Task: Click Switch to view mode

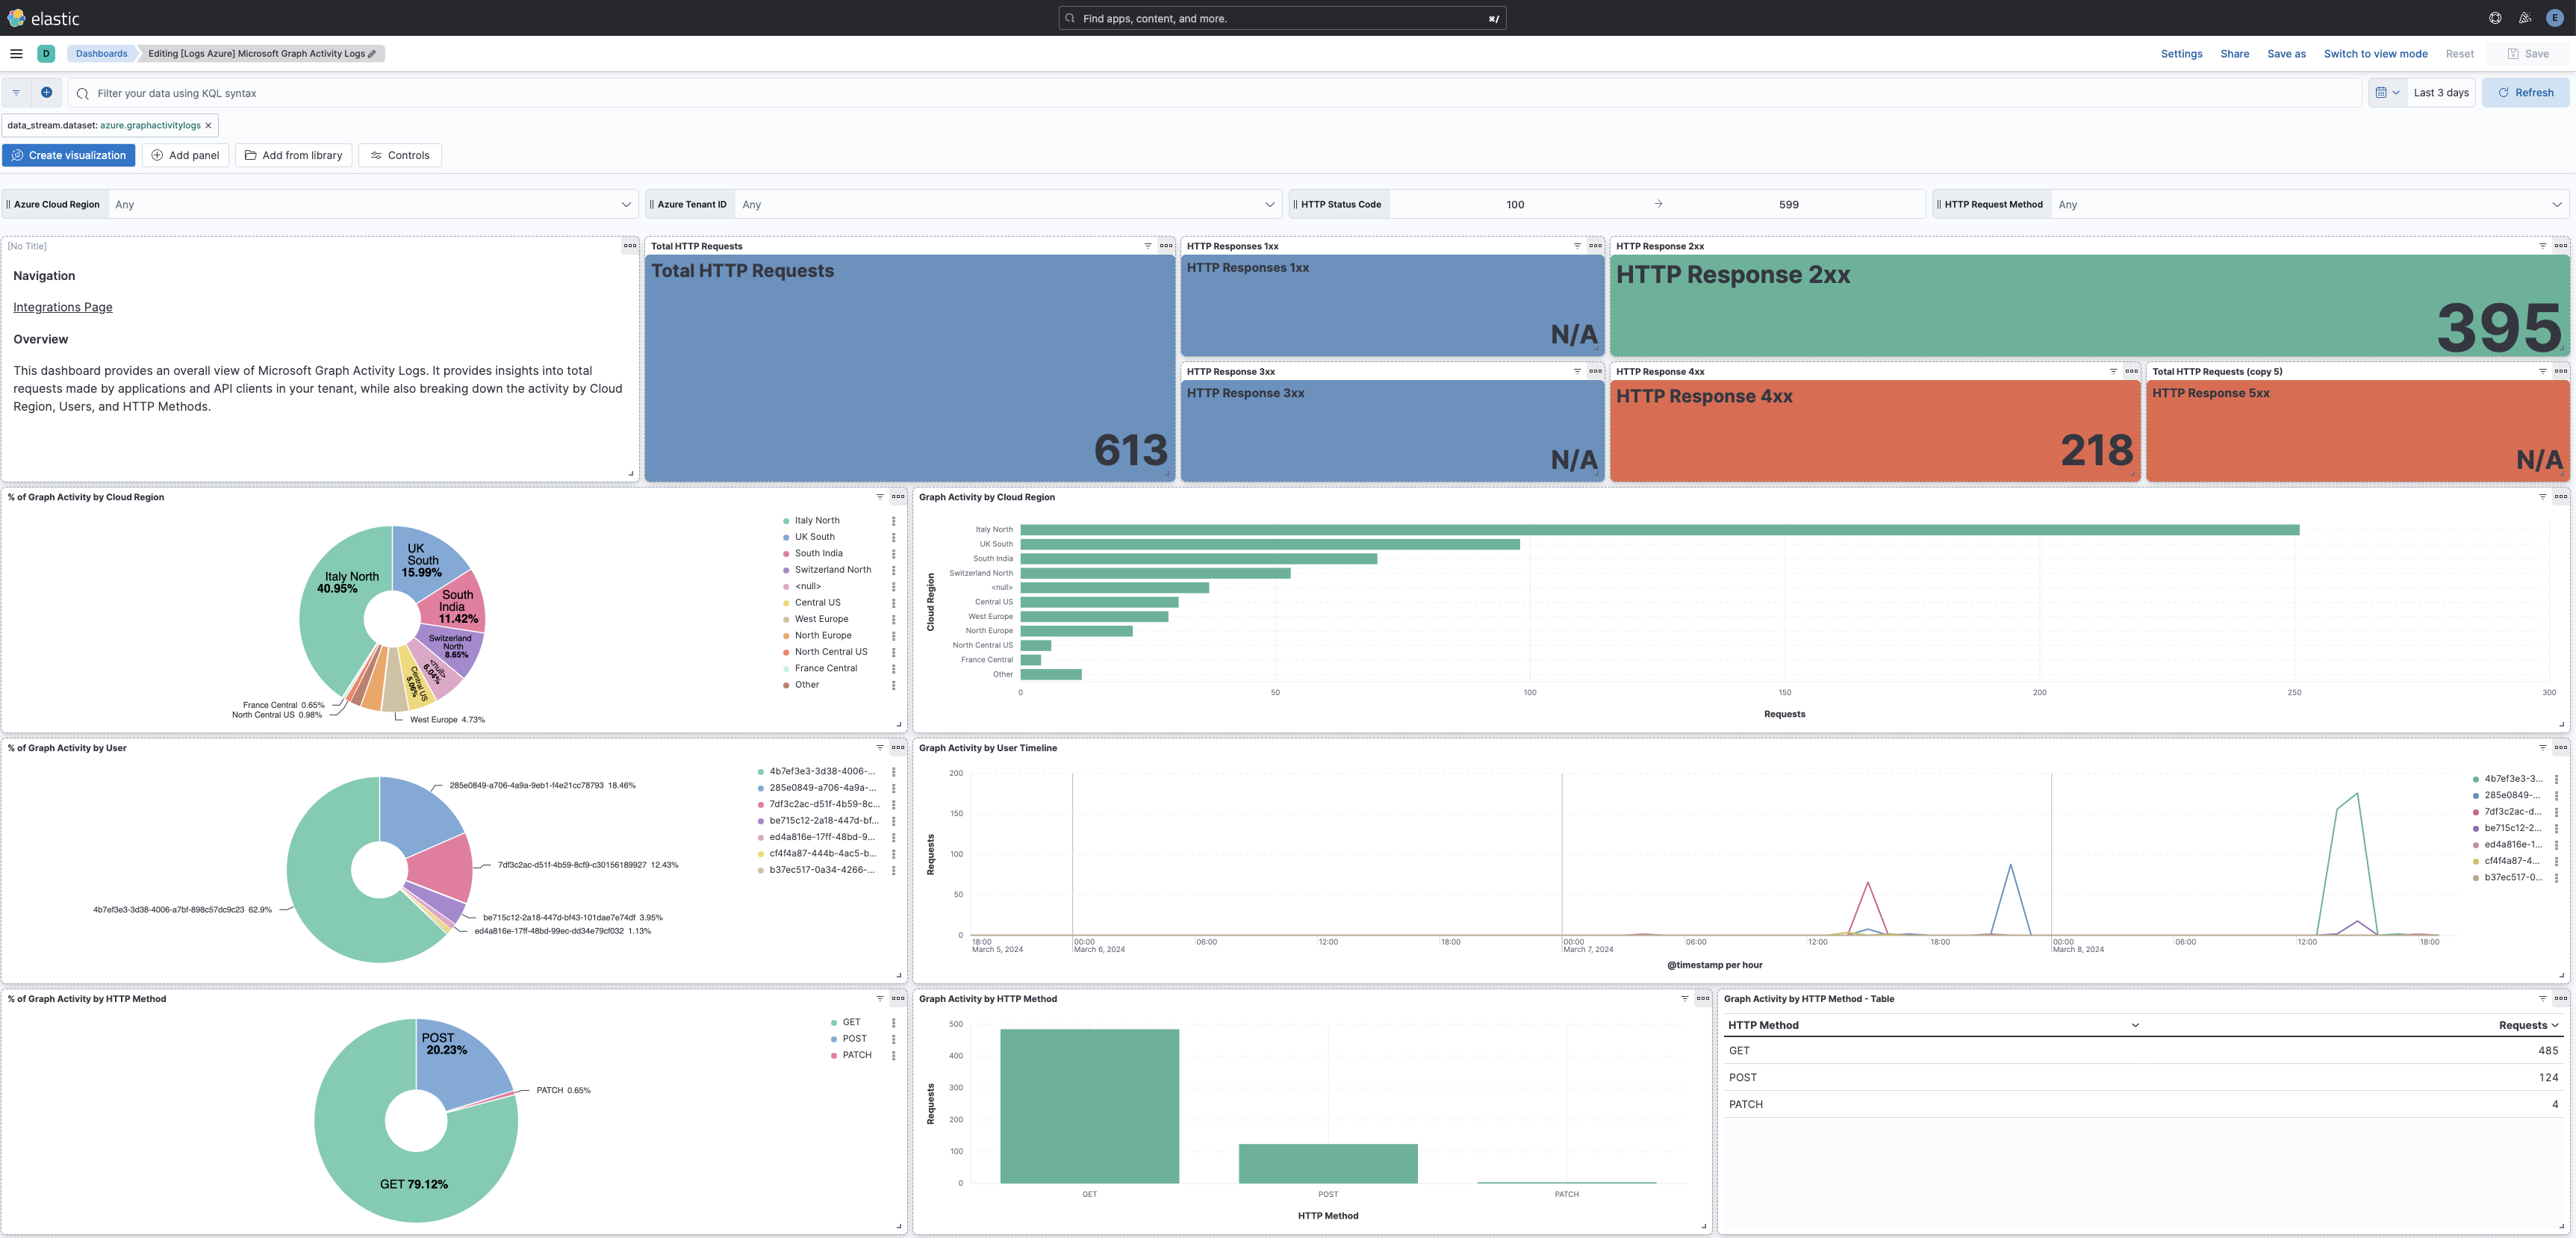Action: [2375, 53]
